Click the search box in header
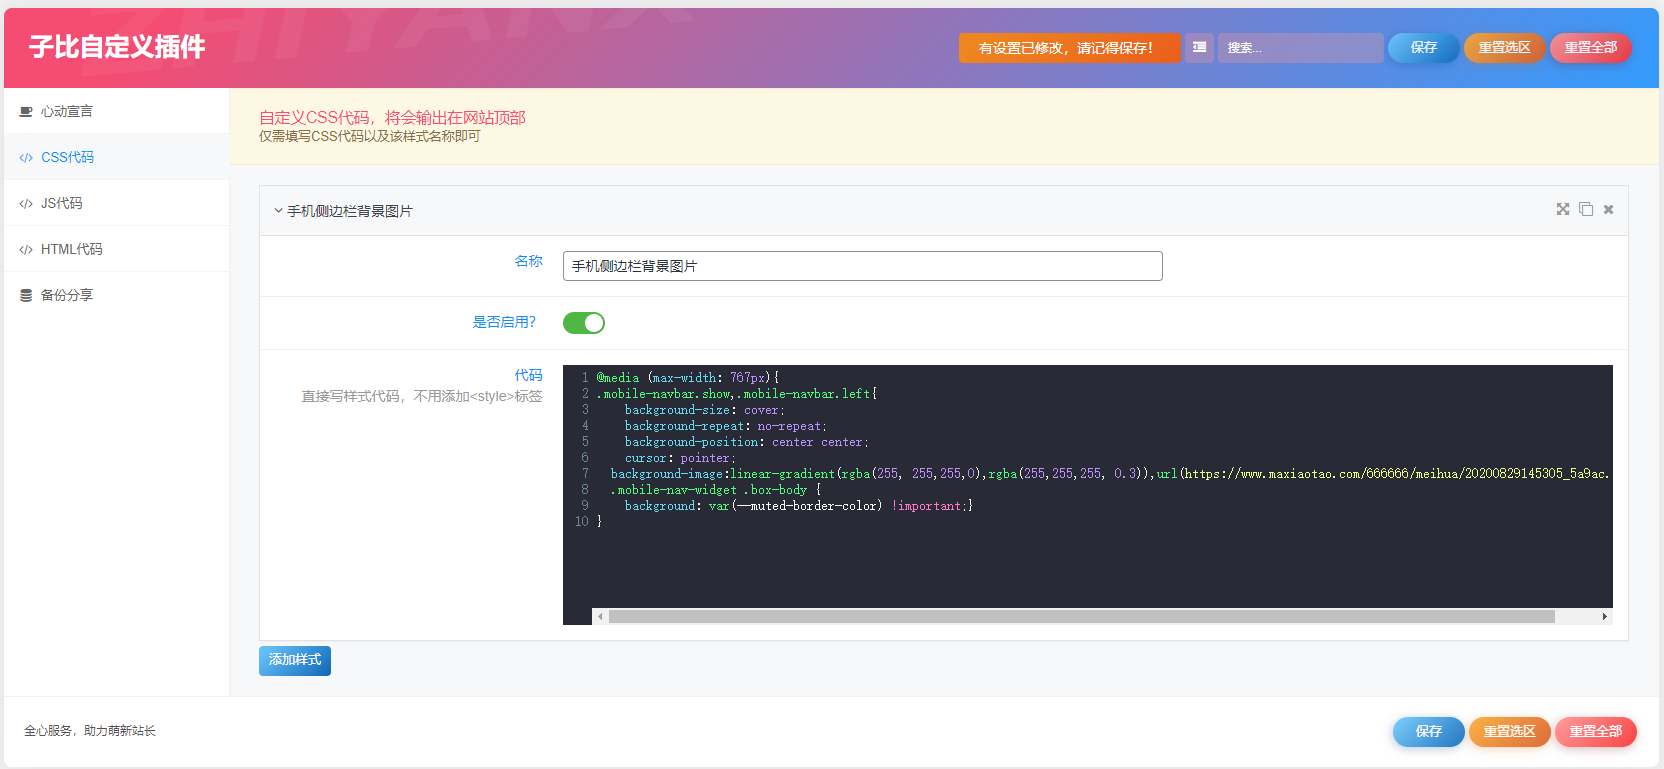1664x769 pixels. click(1300, 48)
